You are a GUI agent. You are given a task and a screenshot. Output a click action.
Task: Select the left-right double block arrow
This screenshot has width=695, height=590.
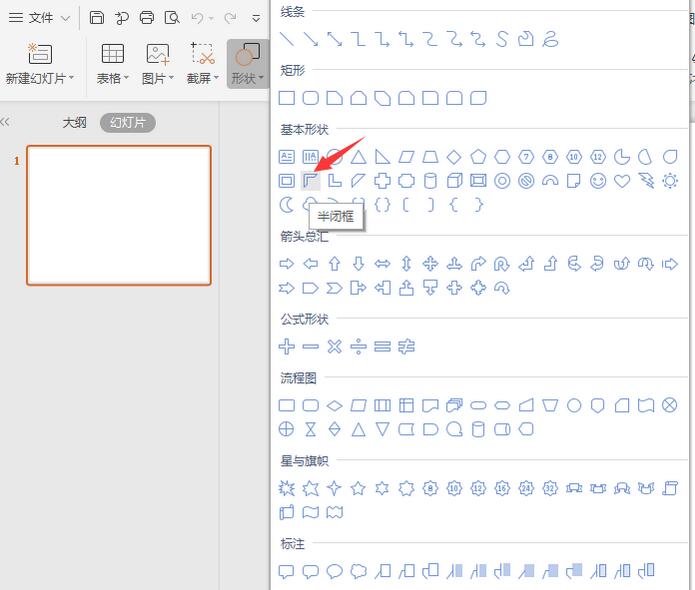click(382, 264)
